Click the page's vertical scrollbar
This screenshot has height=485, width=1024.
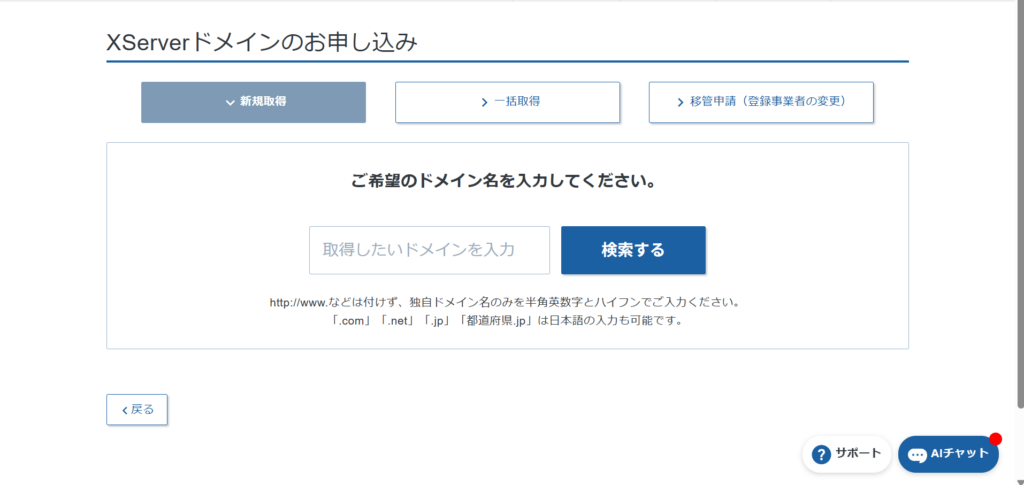[x=1019, y=204]
